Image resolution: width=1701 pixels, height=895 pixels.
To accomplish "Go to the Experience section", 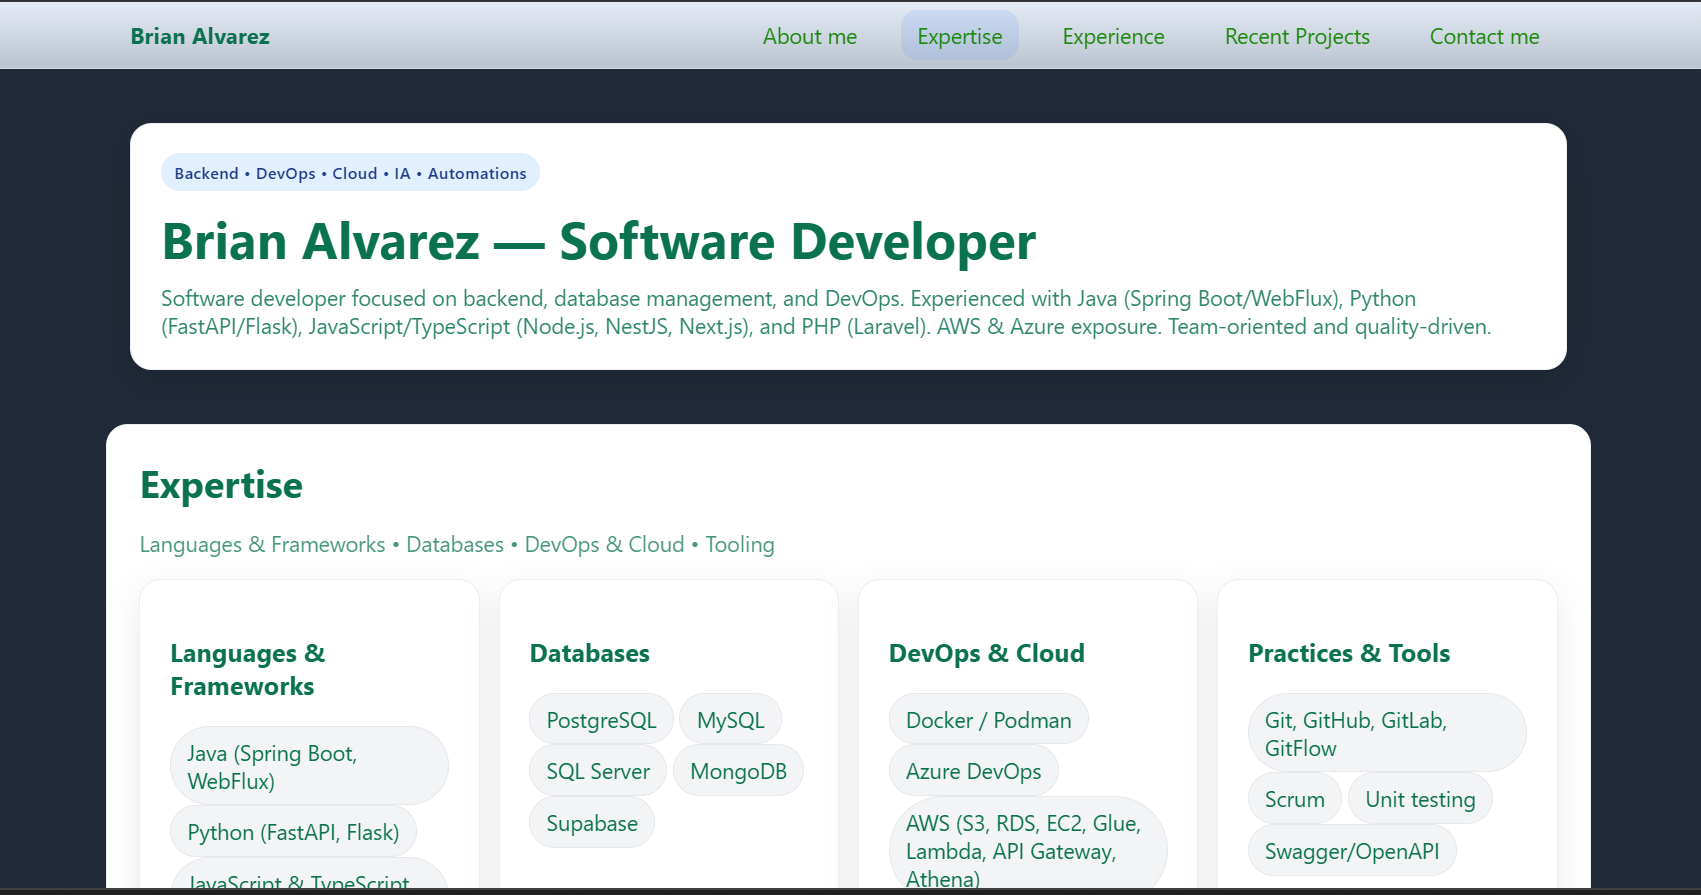I will coord(1113,37).
